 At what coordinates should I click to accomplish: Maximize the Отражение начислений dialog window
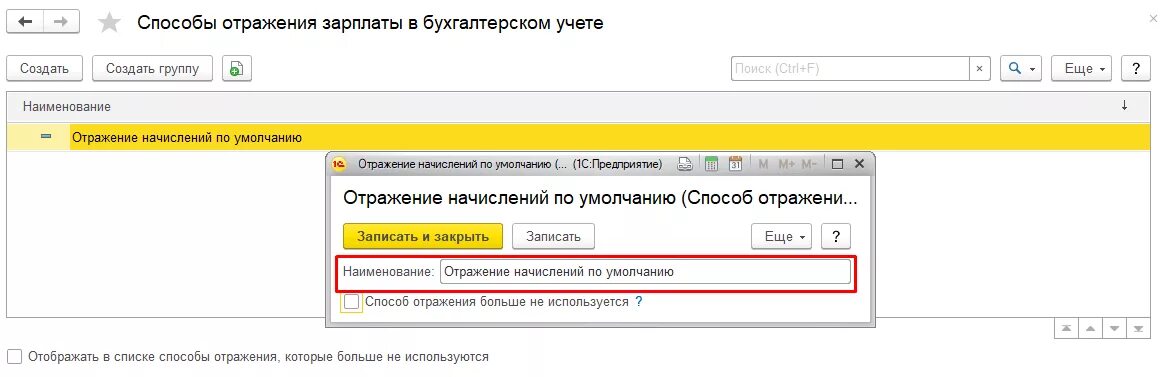point(837,164)
